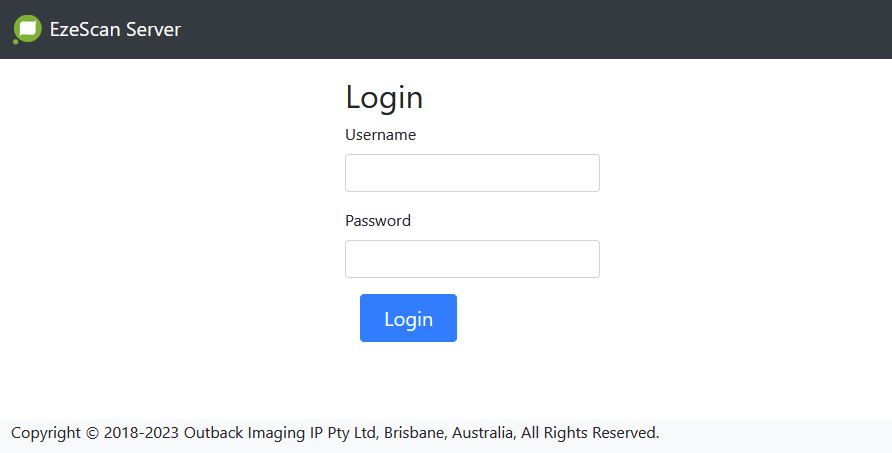Click empty area of dark header bar

pyautogui.click(x=535, y=29)
